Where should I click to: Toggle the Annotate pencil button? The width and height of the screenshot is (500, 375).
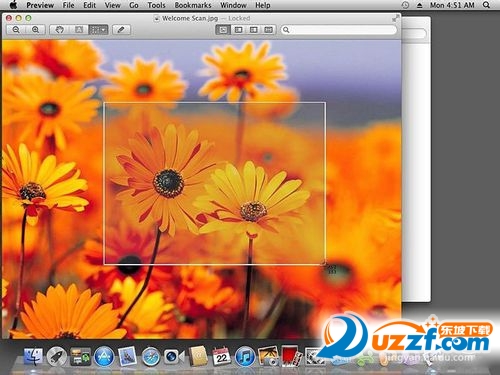(121, 30)
